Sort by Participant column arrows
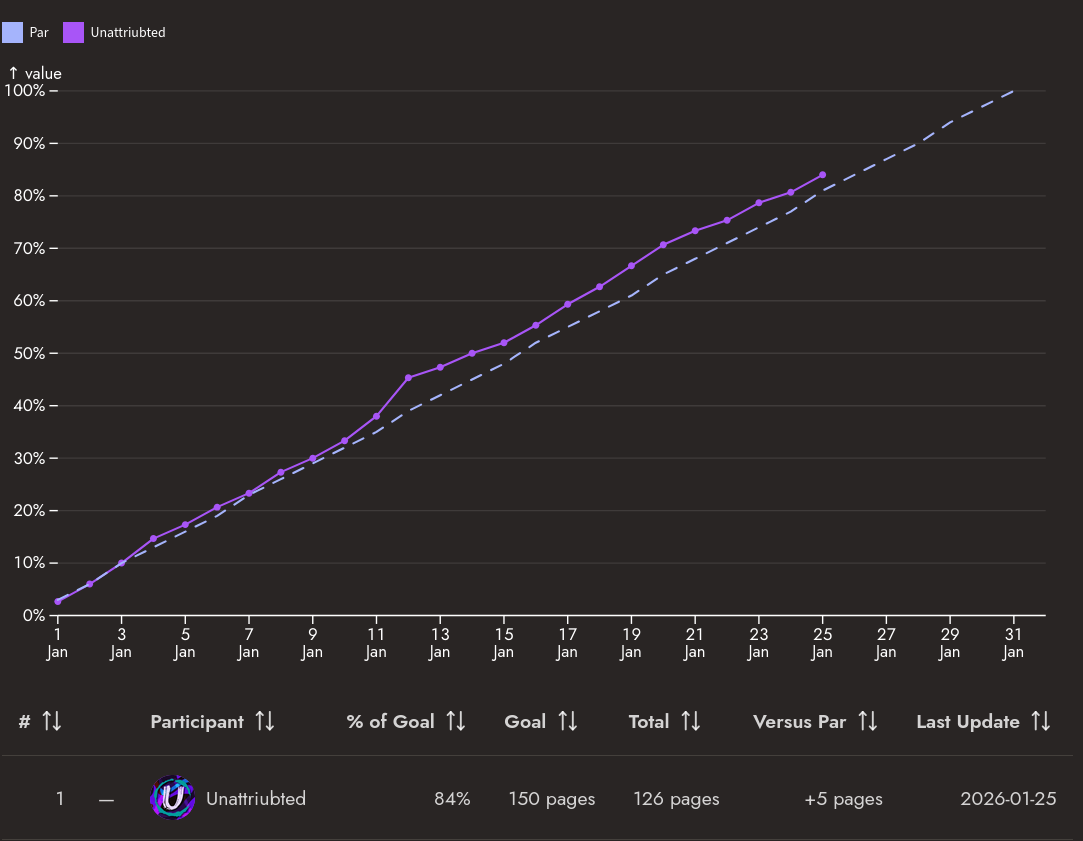This screenshot has width=1083, height=841. point(265,722)
